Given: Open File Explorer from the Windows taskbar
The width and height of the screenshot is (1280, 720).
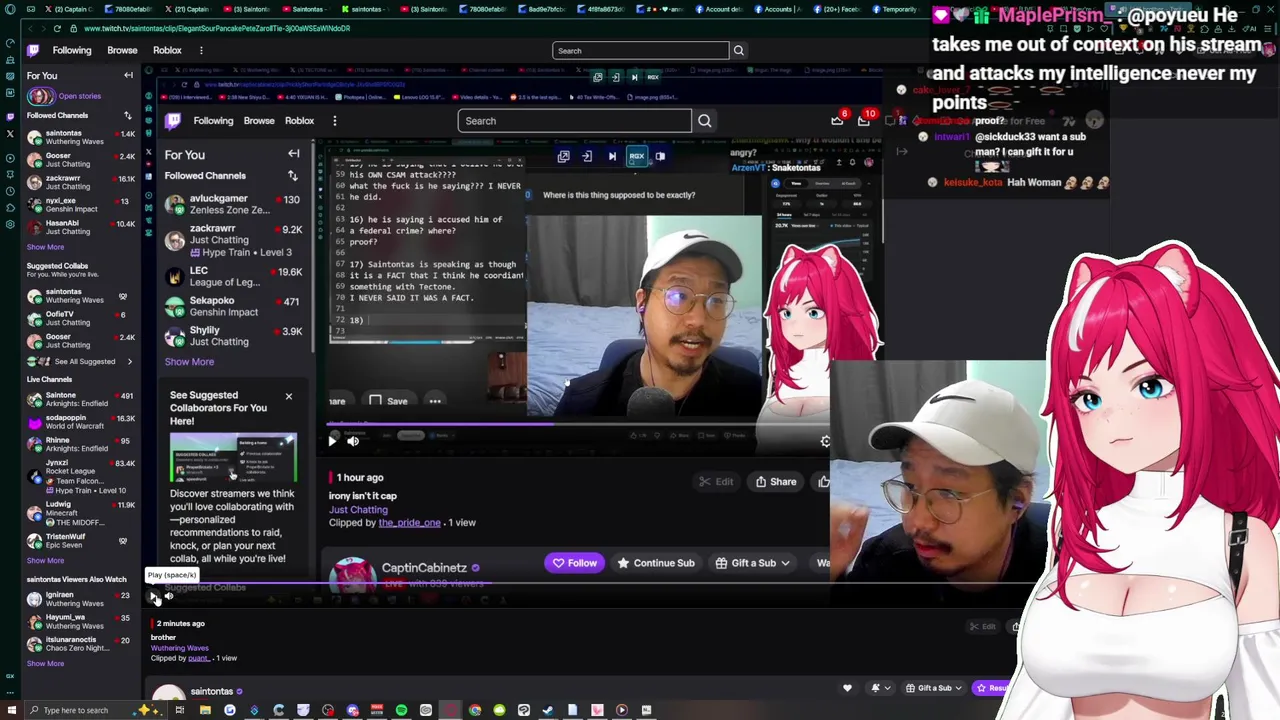Looking at the screenshot, I should tap(205, 710).
